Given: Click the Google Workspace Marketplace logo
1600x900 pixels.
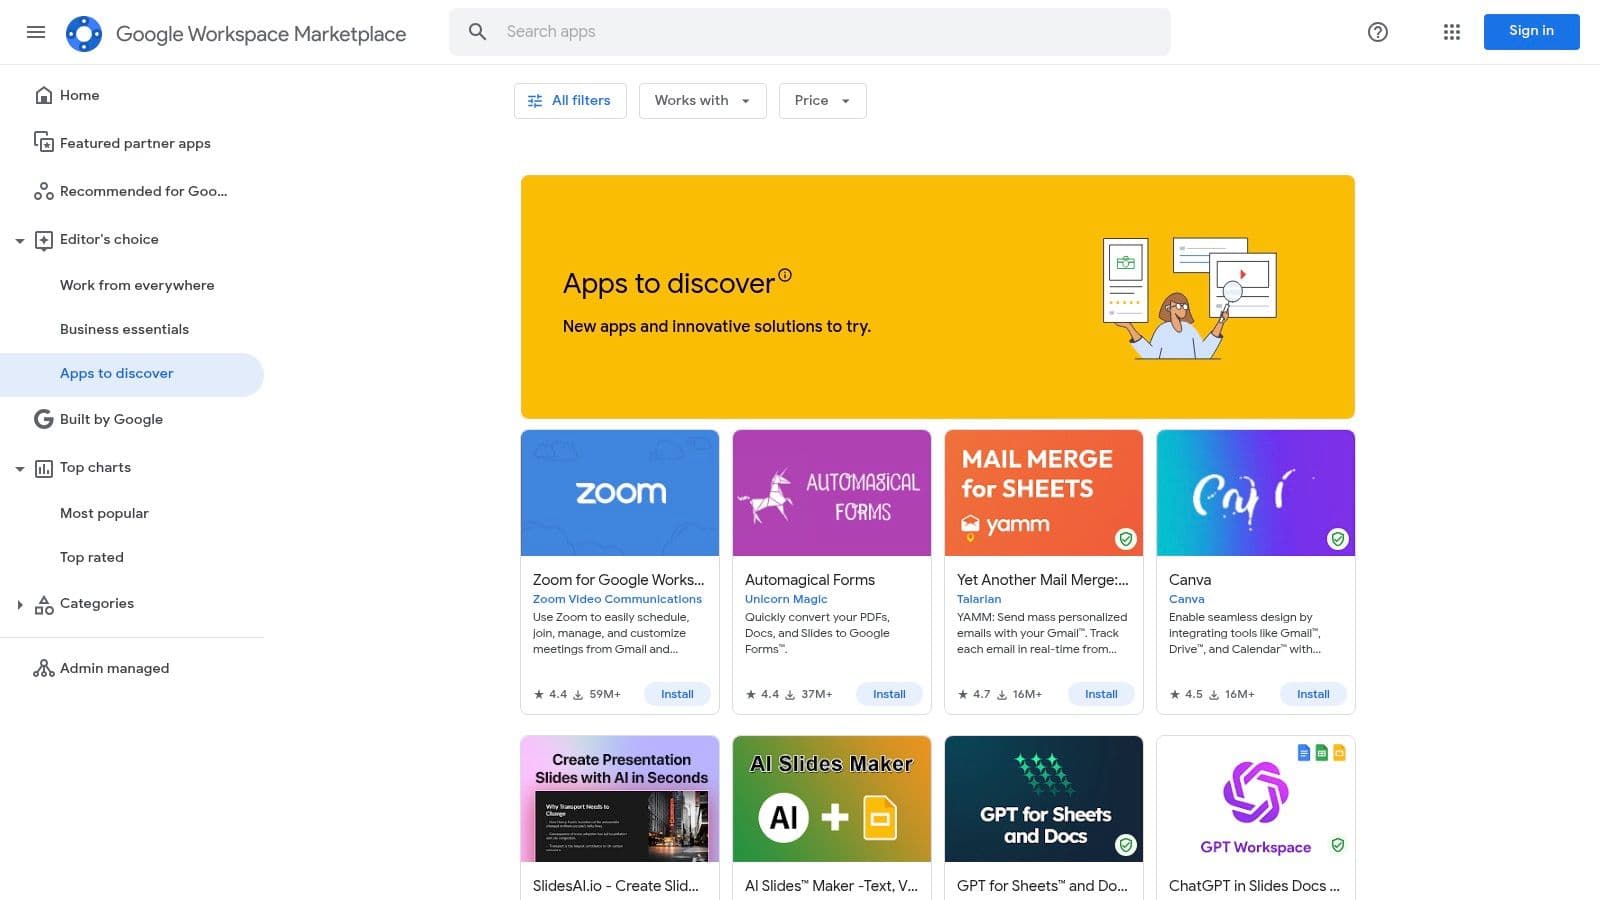Looking at the screenshot, I should (84, 33).
